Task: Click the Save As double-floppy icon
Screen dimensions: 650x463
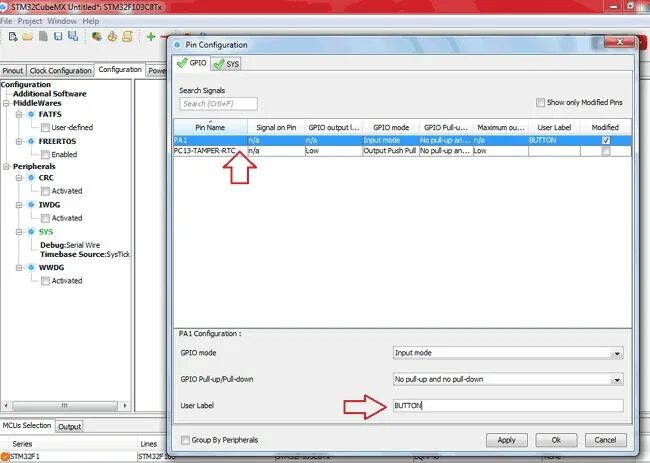Action: [73, 36]
